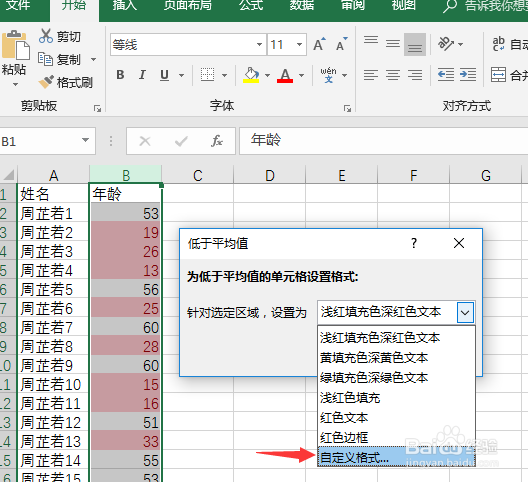Switch to the 公式 tab
The image size is (528, 482).
(x=251, y=5)
